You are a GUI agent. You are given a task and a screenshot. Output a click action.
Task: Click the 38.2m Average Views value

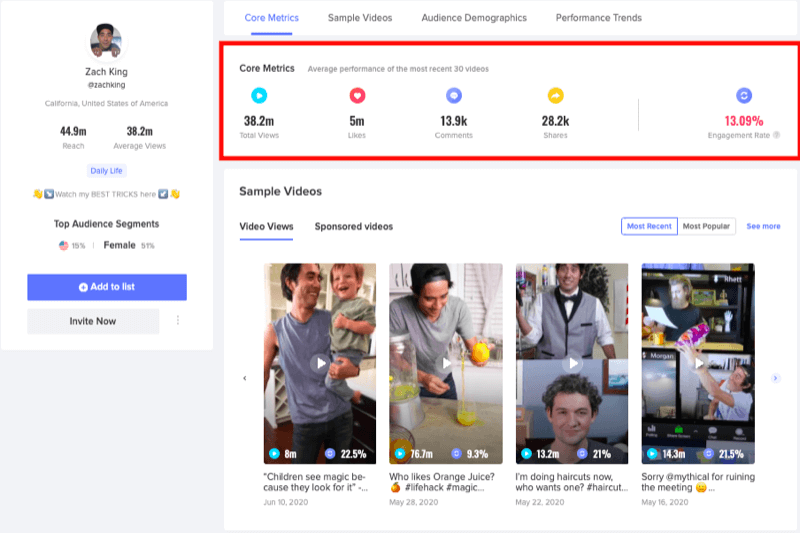click(x=140, y=132)
